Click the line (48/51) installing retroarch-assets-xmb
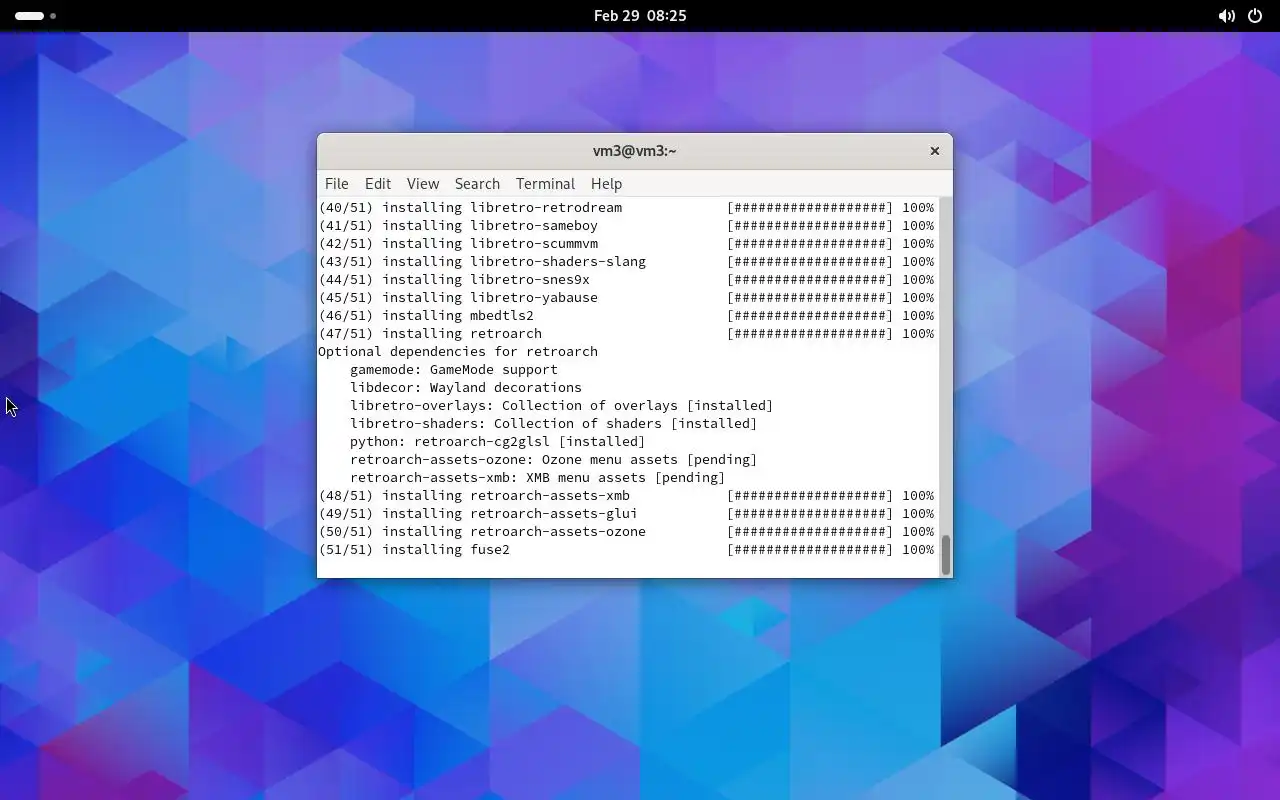Viewport: 1280px width, 800px height. [x=626, y=496]
